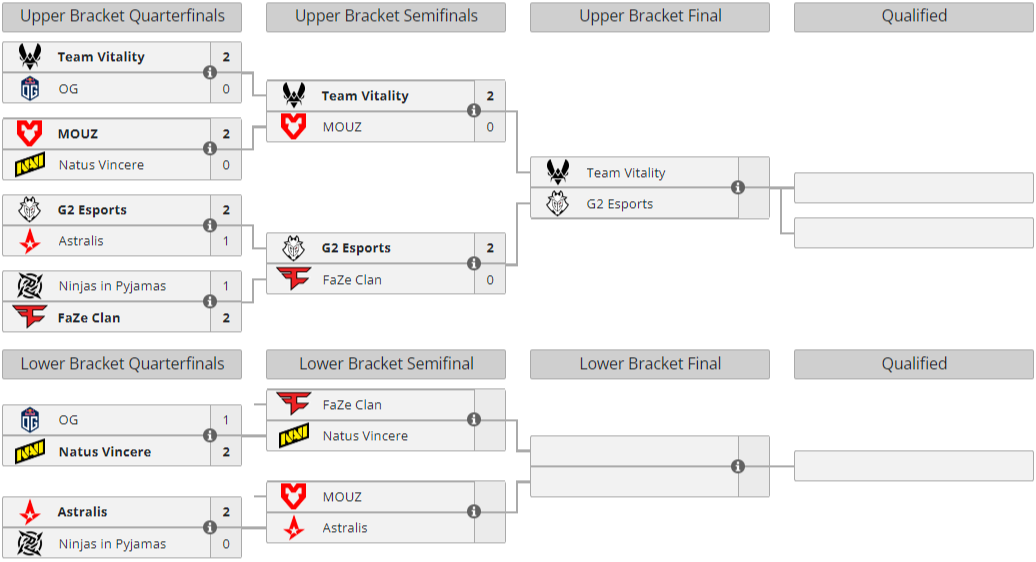This screenshot has height=562, width=1036.
Task: Click info icon for G2 vs Astralis quarterfinal
Action: tap(210, 225)
